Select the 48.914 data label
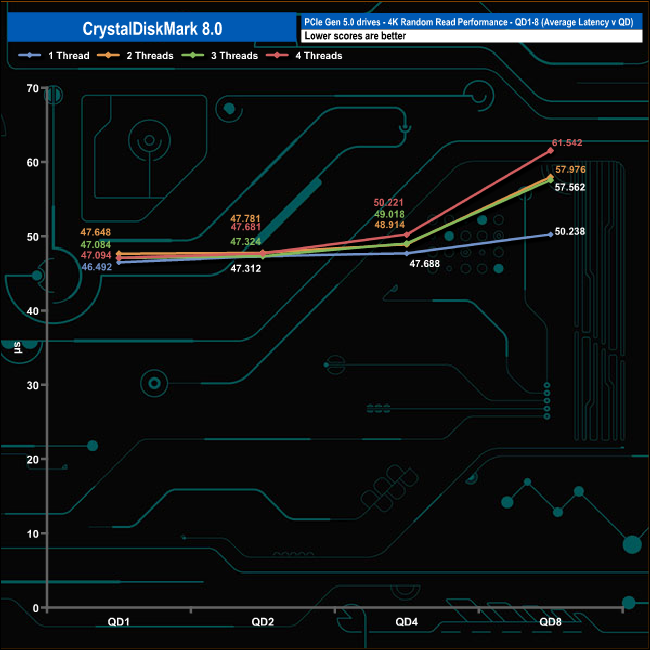The height and width of the screenshot is (650, 650). tap(389, 225)
